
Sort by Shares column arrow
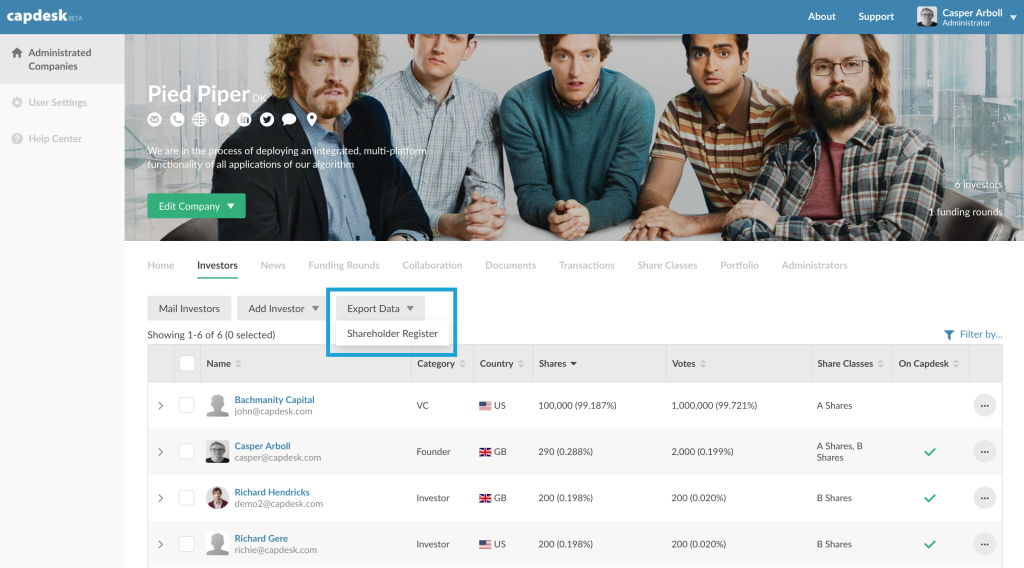pos(573,364)
